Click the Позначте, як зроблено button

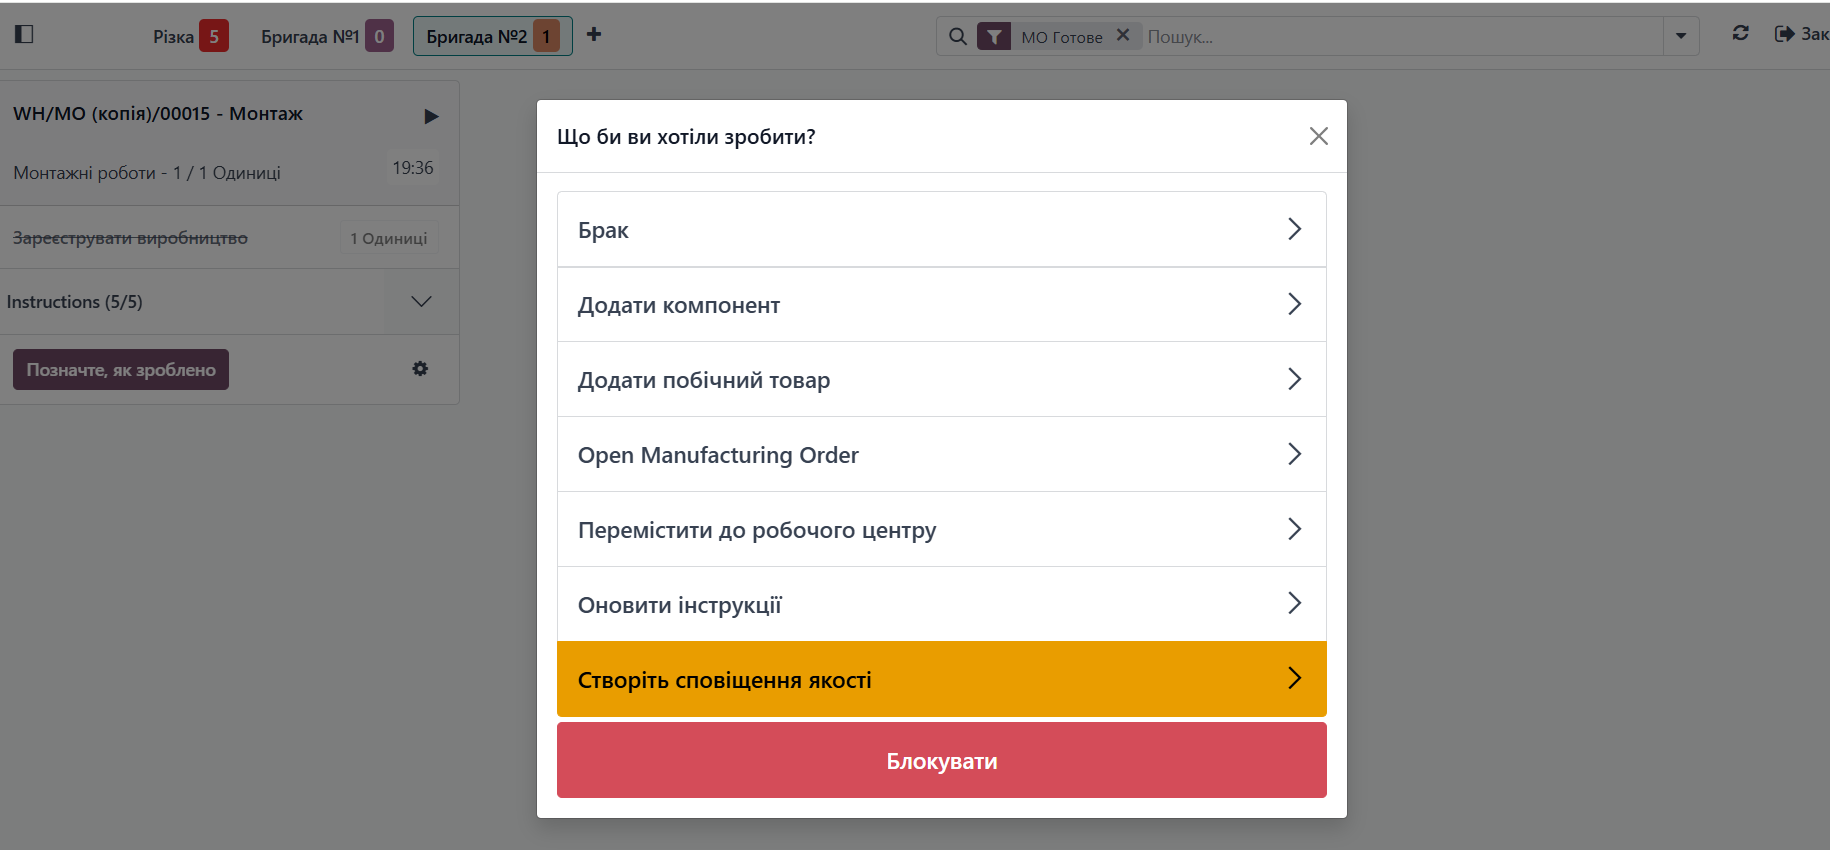click(121, 370)
